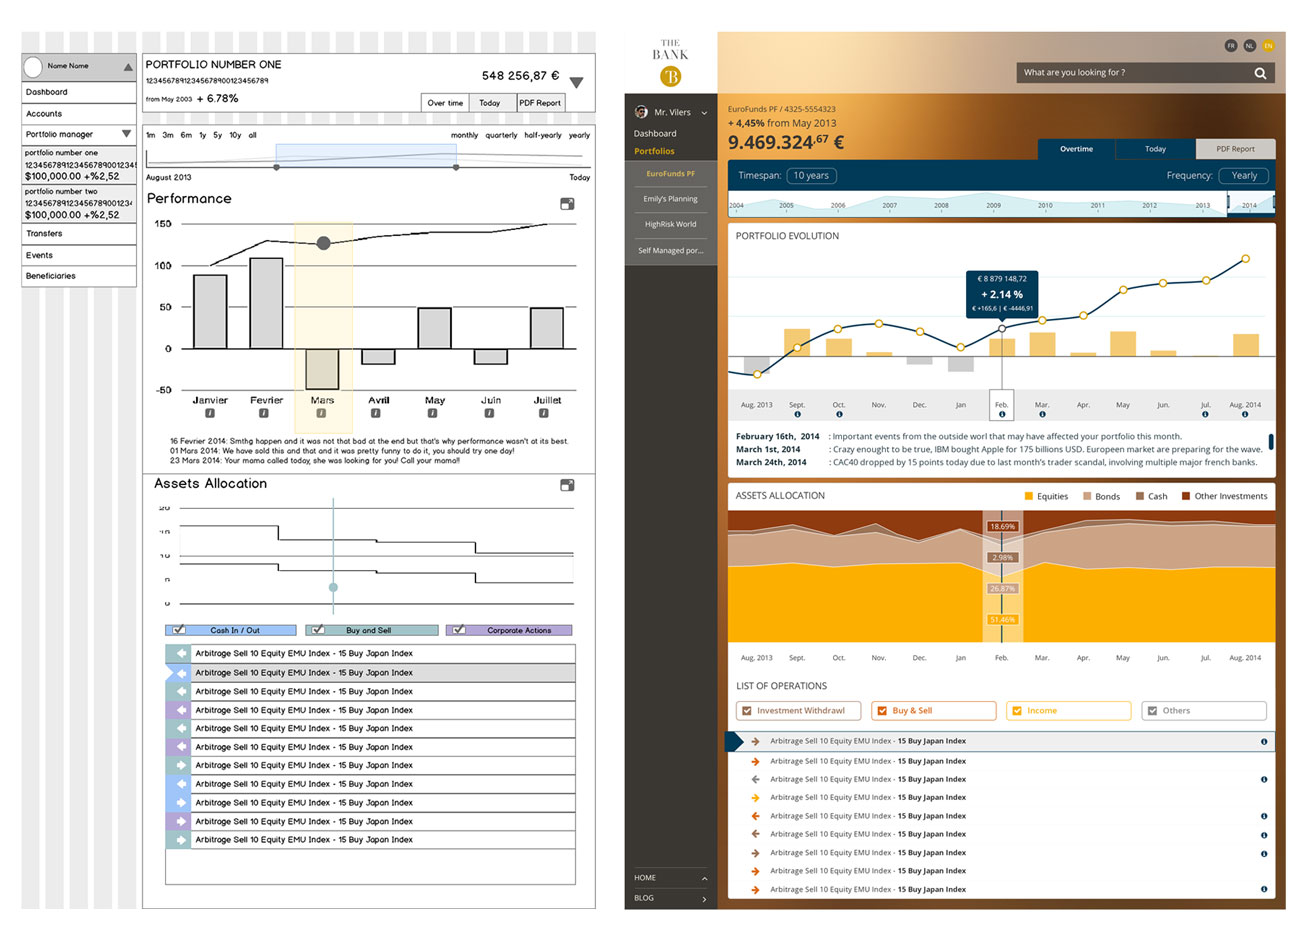Viewport: 1300px width, 939px height.
Task: Switch language by clicking the FR icon
Action: pyautogui.click(x=1229, y=45)
